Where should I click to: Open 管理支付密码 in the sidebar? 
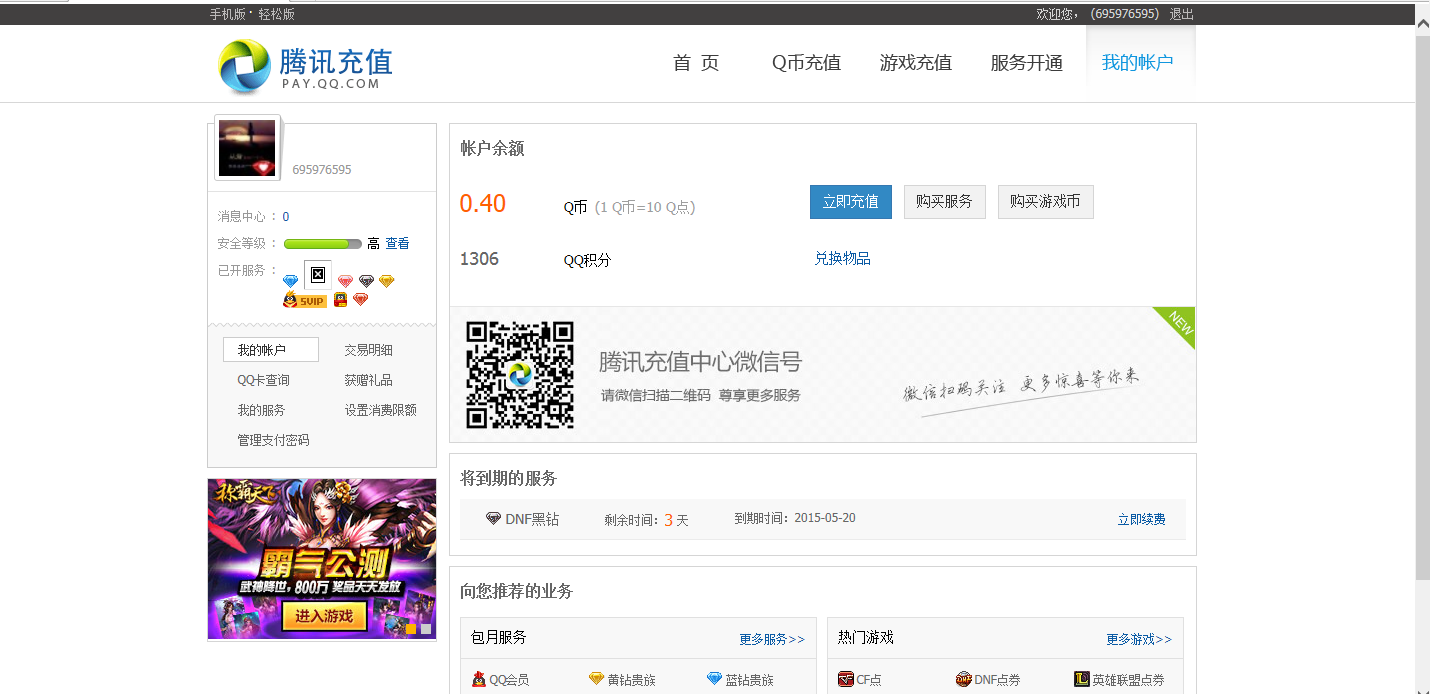point(273,440)
